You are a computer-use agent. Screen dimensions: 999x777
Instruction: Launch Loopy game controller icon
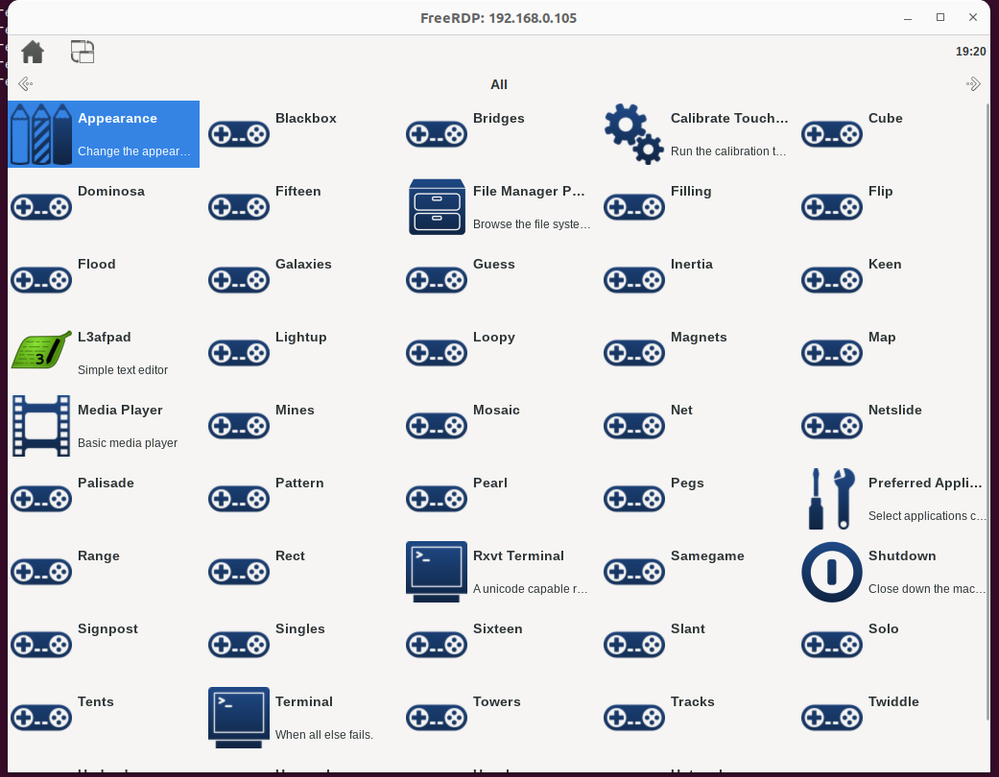436,353
